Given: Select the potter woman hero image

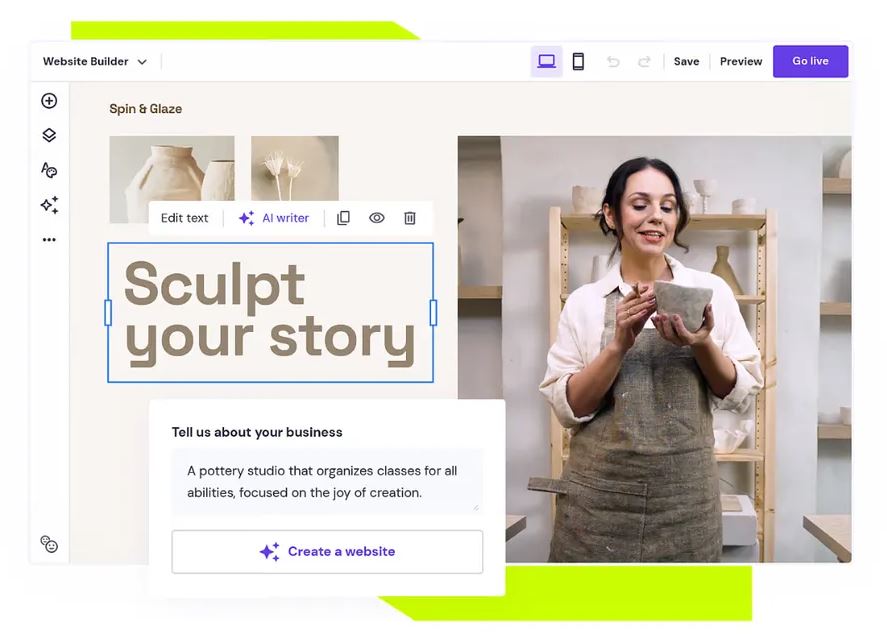Looking at the screenshot, I should tap(655, 349).
